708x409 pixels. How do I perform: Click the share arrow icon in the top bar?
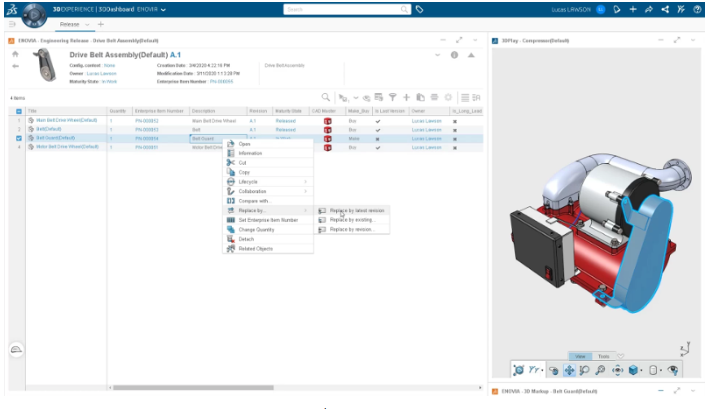(x=649, y=9)
